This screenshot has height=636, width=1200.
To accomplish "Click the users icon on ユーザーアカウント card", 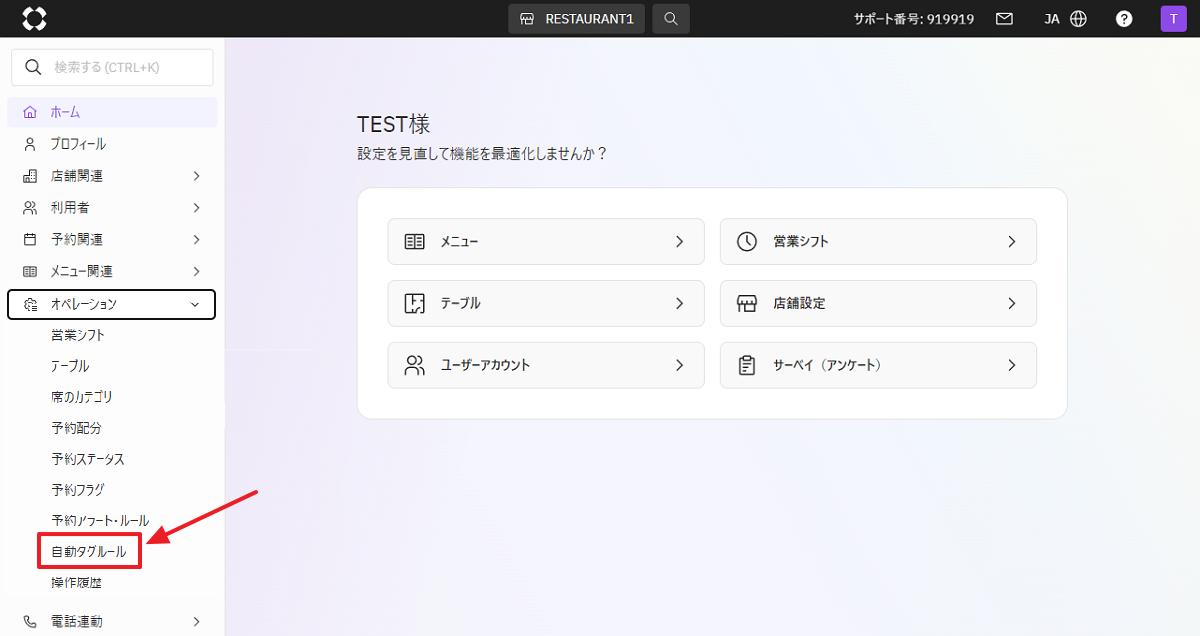I will pos(415,365).
